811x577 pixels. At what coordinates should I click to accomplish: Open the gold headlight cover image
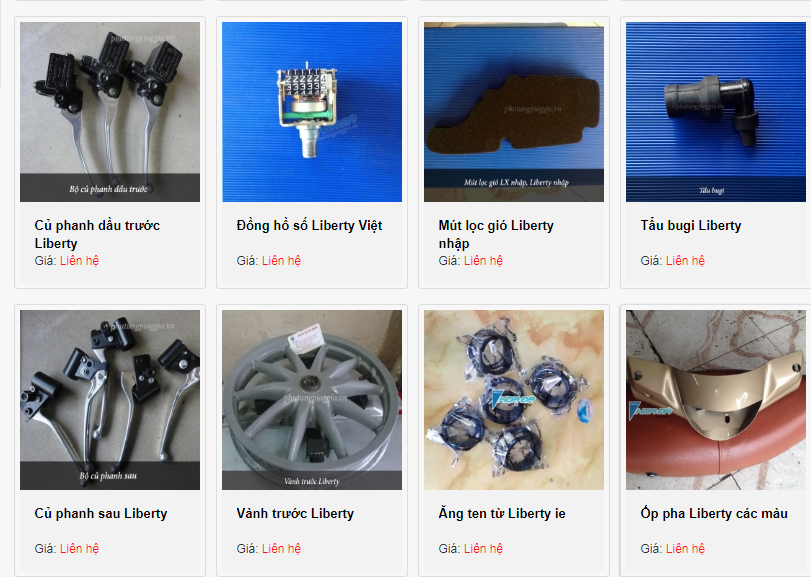pyautogui.click(x=716, y=400)
